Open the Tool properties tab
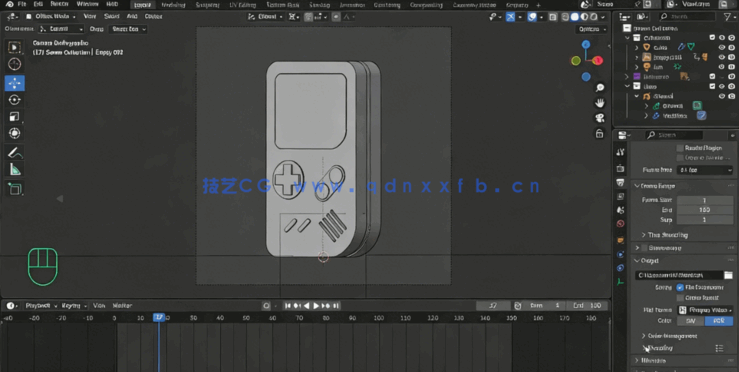Viewport: 739px width, 372px height. 621,152
